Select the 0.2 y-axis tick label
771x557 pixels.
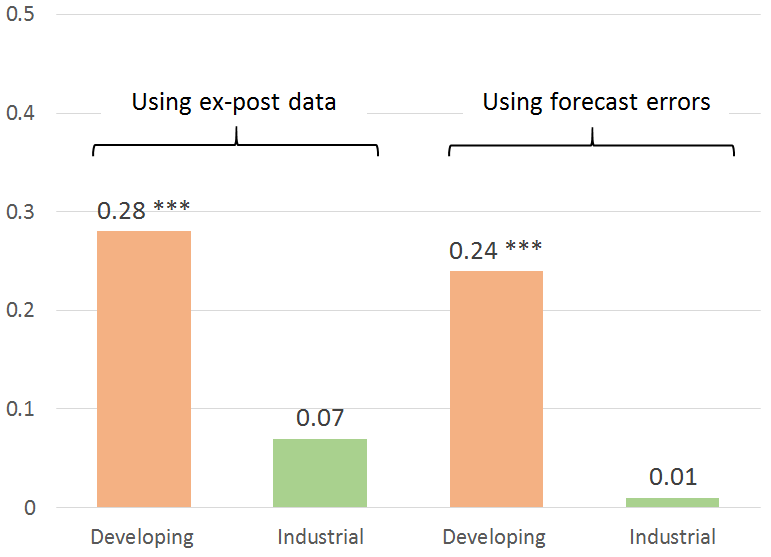(x=20, y=311)
